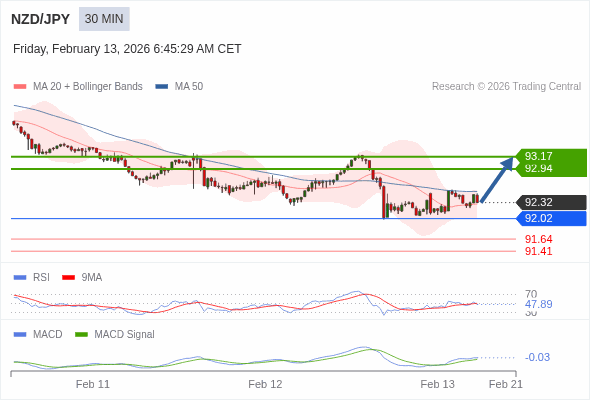Click the Trading Central research credit
The width and height of the screenshot is (590, 400).
click(x=506, y=87)
